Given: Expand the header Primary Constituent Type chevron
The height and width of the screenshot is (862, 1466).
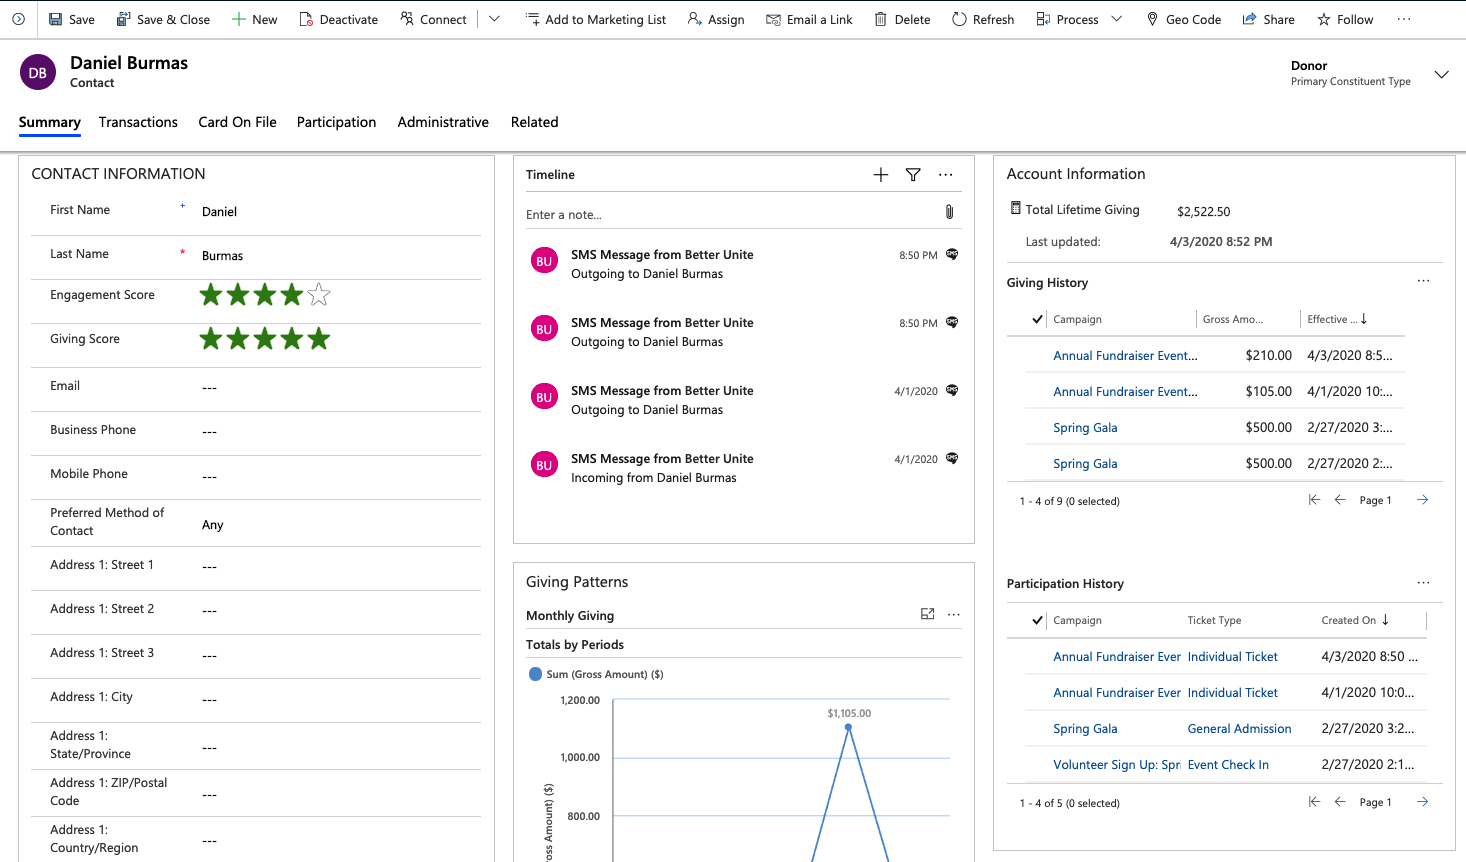Looking at the screenshot, I should pos(1441,74).
